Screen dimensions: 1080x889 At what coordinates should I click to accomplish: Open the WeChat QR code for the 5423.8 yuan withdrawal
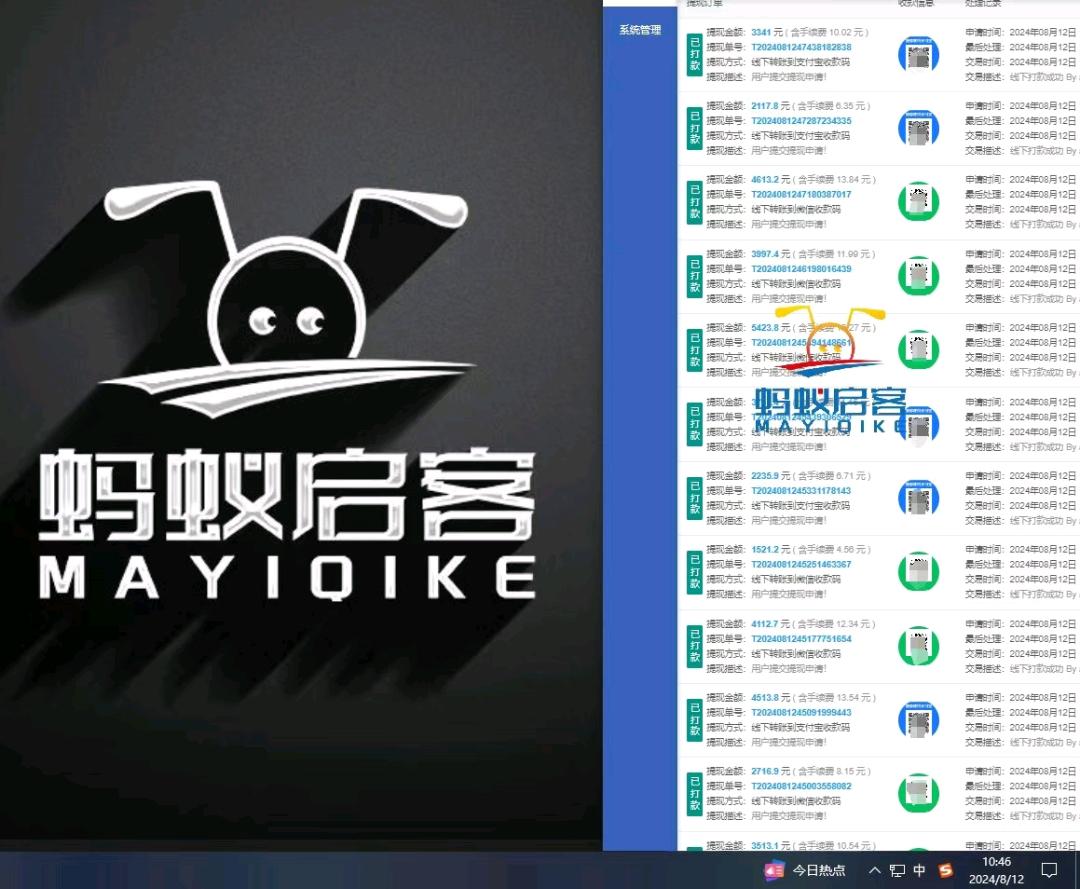coord(919,349)
